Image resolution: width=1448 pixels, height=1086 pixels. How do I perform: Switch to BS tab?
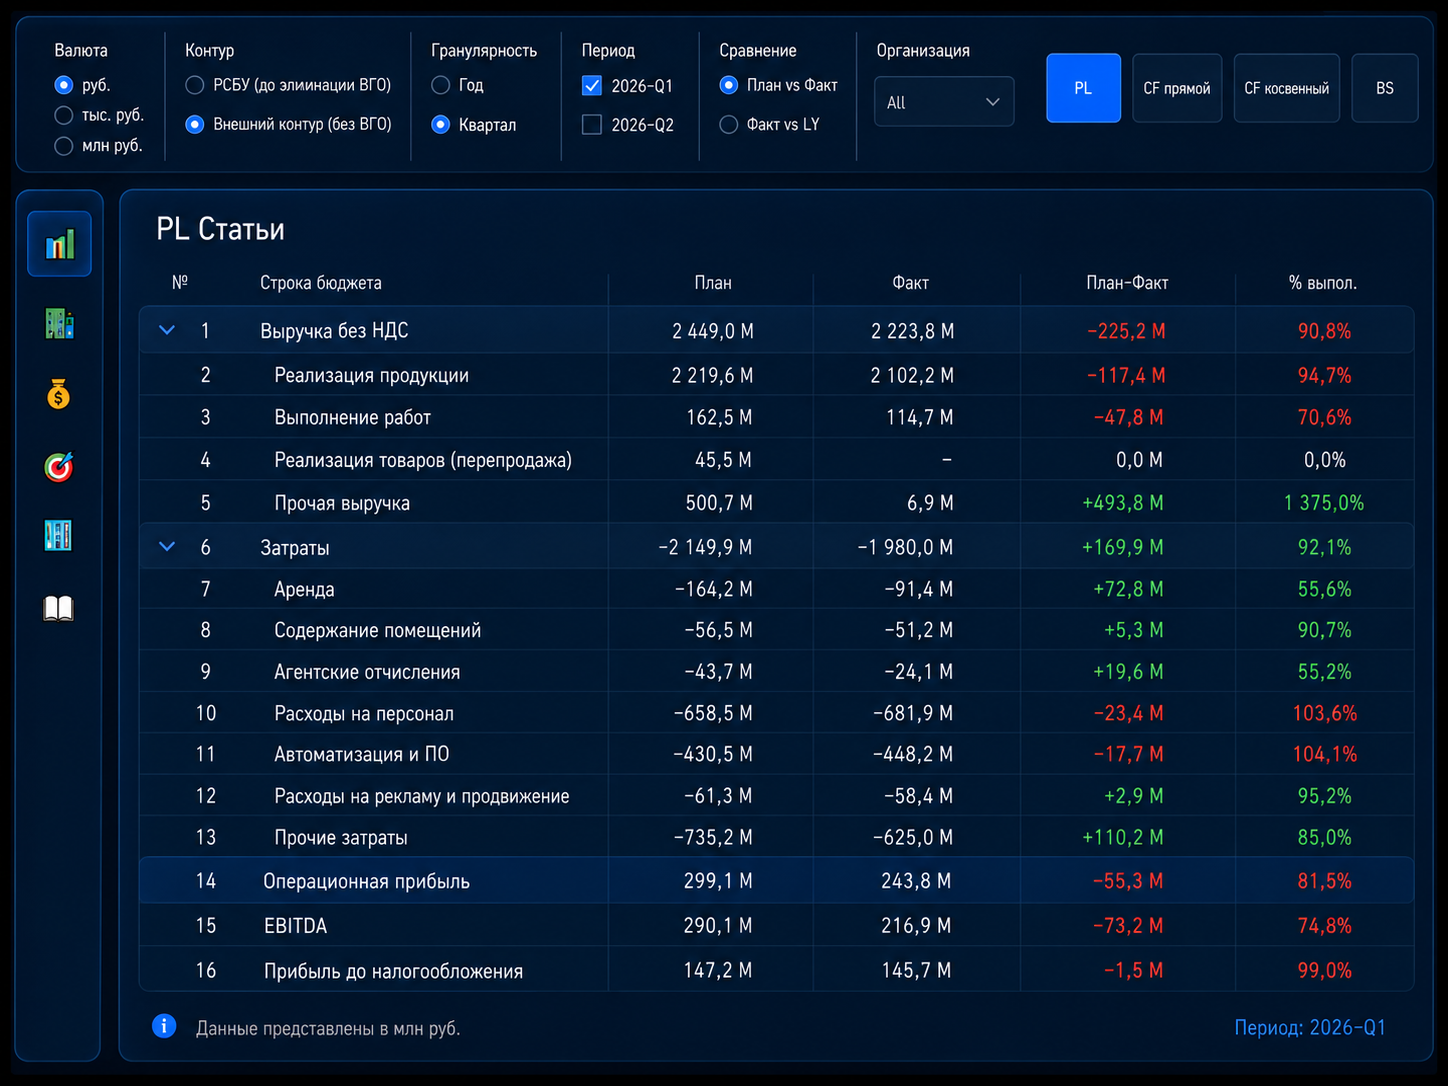(1385, 88)
